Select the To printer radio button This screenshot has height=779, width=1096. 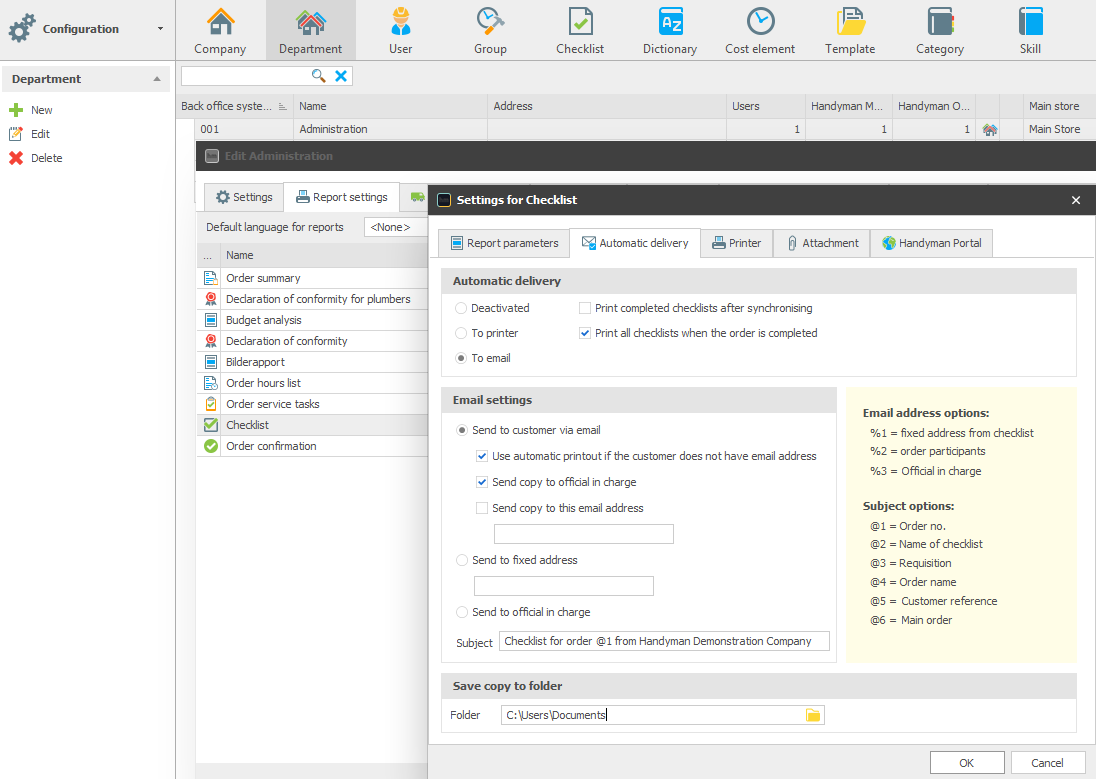click(x=461, y=334)
